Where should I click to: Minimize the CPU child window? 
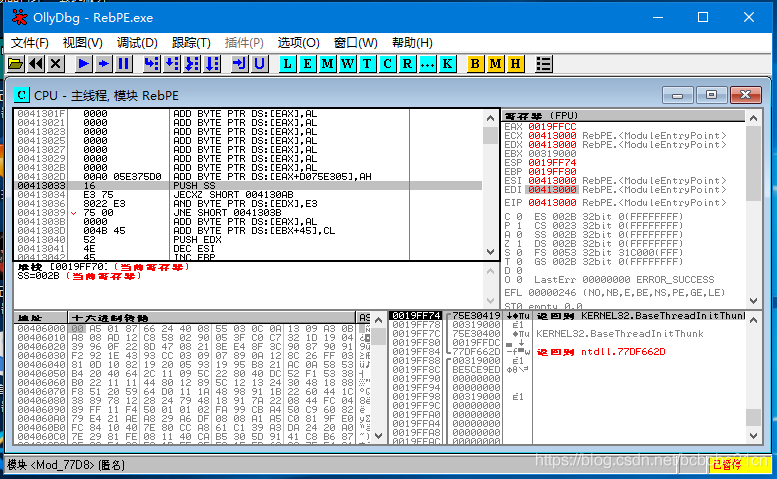[x=677, y=95]
